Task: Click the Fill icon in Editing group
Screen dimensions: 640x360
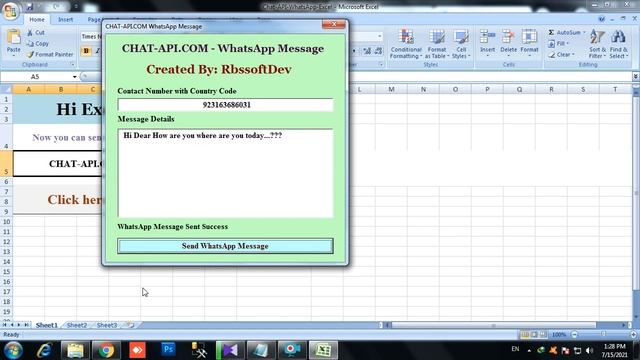Action: pos(551,43)
